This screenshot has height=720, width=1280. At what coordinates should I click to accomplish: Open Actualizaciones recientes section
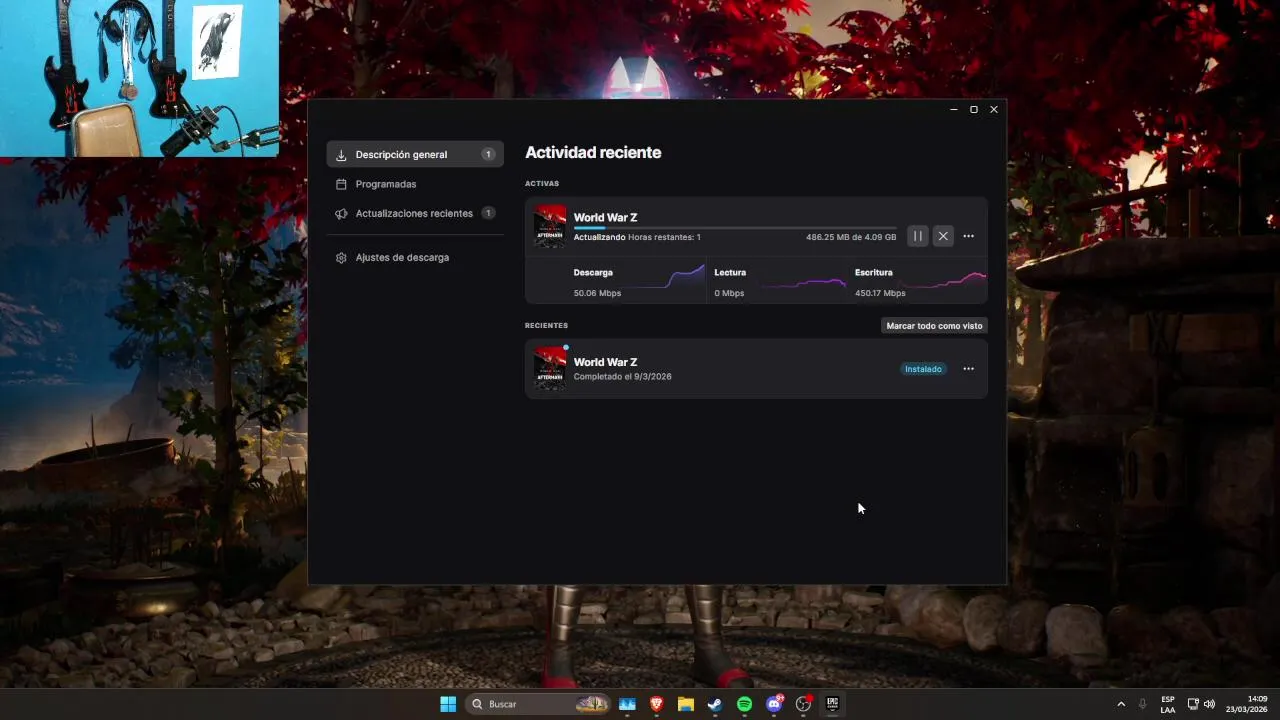coord(415,213)
